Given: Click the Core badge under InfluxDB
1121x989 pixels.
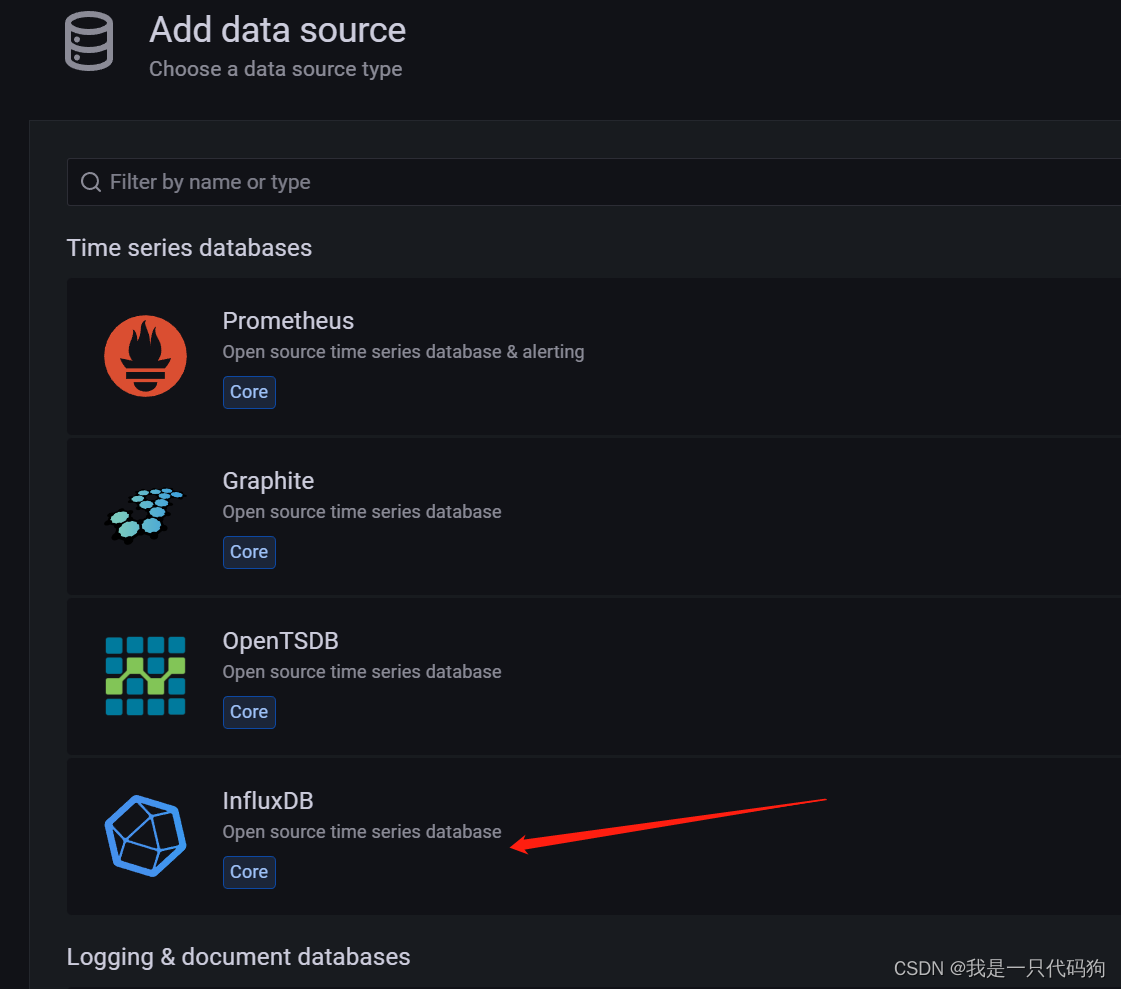Looking at the screenshot, I should 249,872.
